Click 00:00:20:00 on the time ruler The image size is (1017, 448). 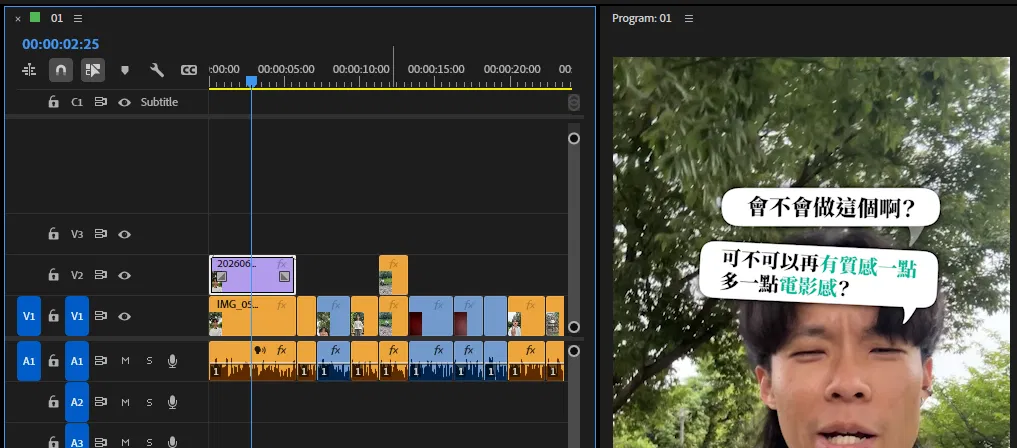(x=512, y=69)
